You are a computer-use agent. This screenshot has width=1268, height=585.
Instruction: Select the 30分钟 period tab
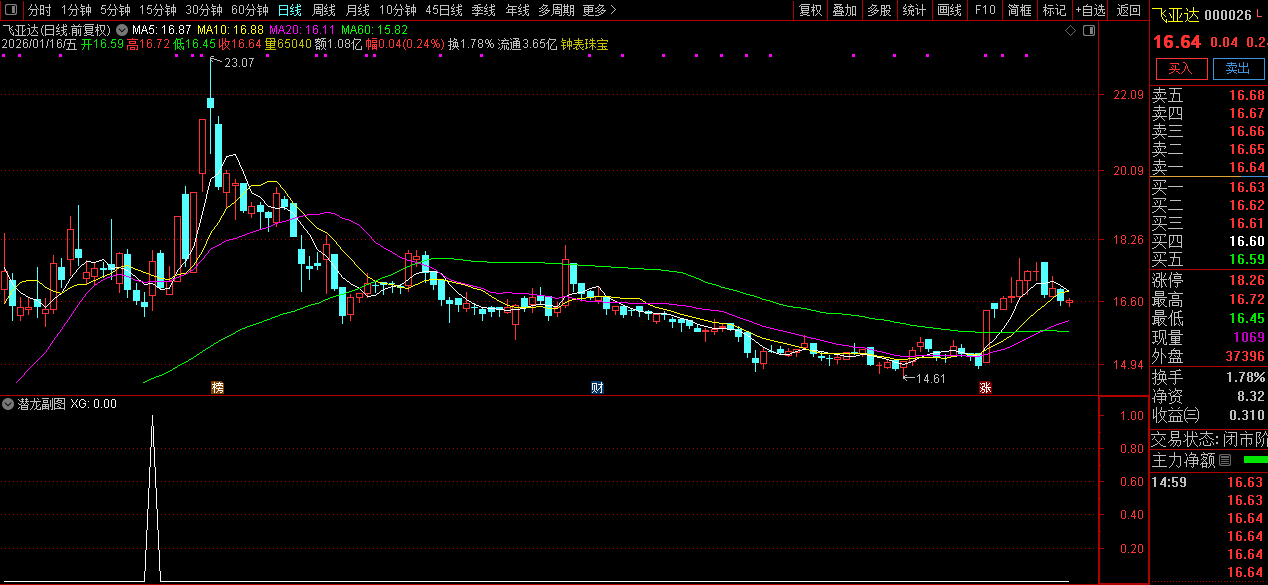tap(204, 10)
